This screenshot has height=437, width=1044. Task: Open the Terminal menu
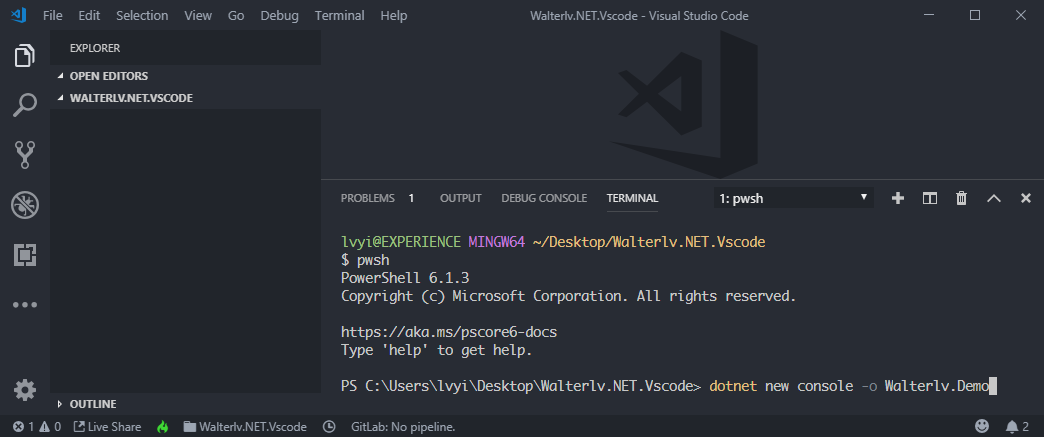[339, 16]
